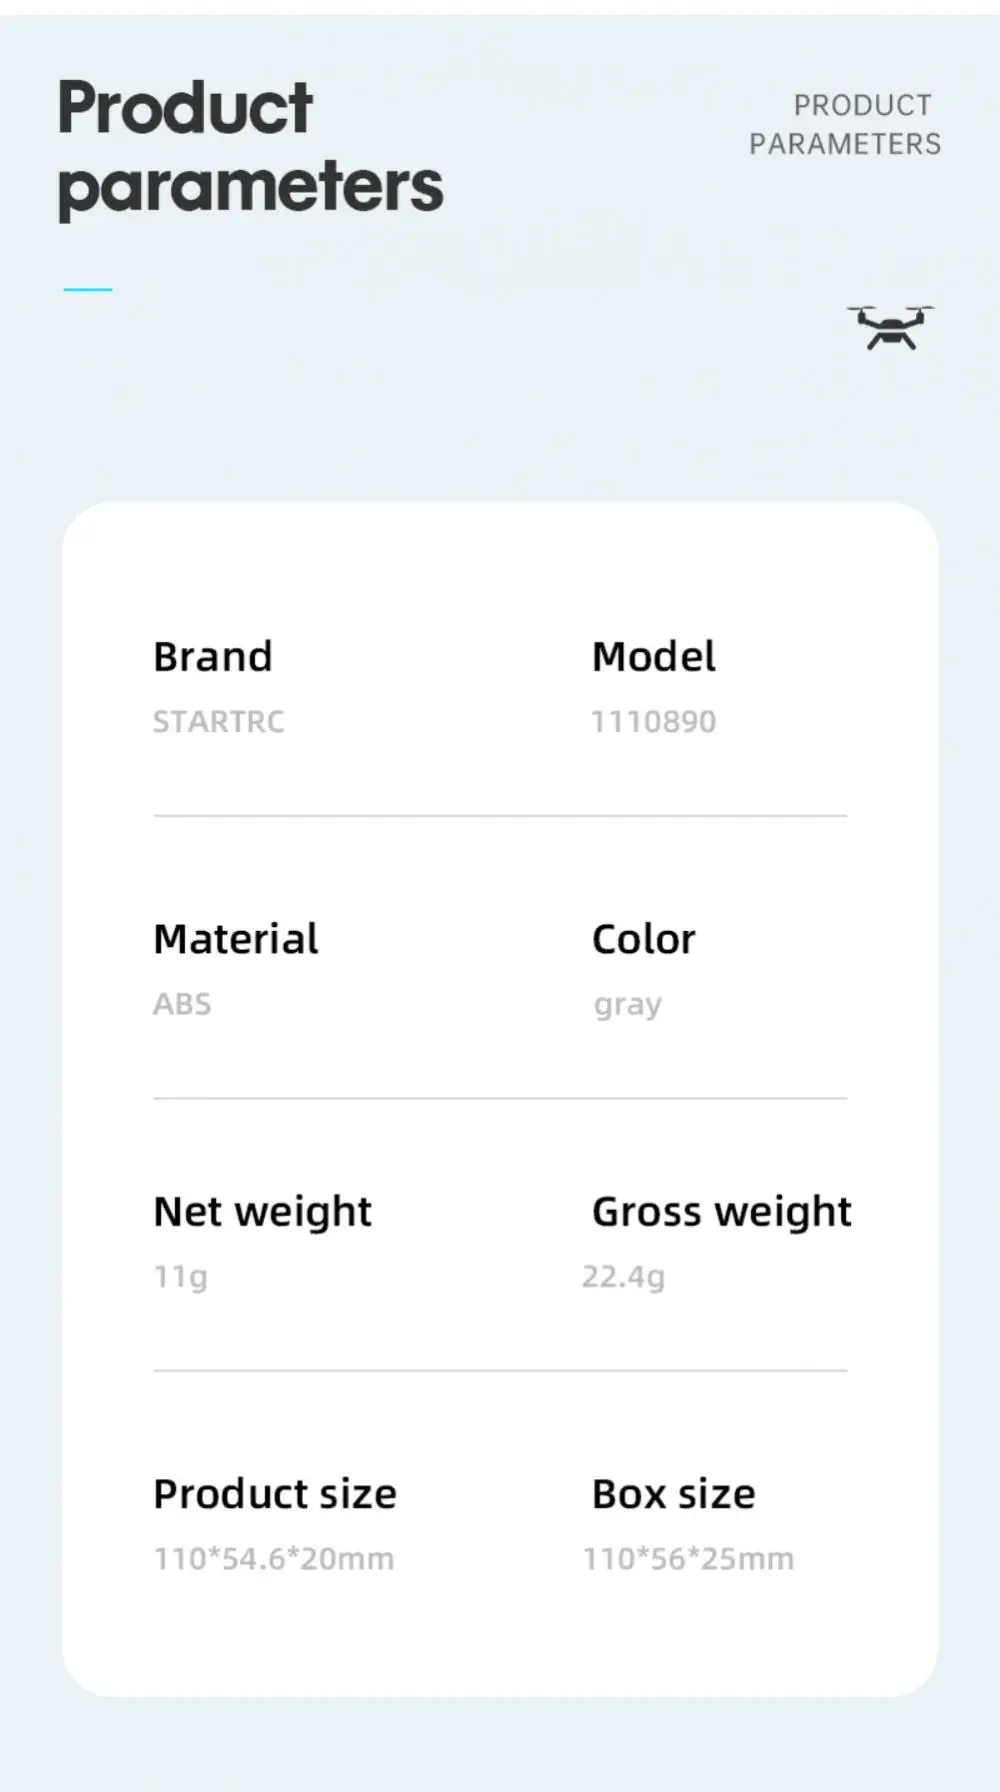Click the uppercase PRODUCT PARAMETERS caption
The width and height of the screenshot is (1000, 1792).
pos(845,125)
